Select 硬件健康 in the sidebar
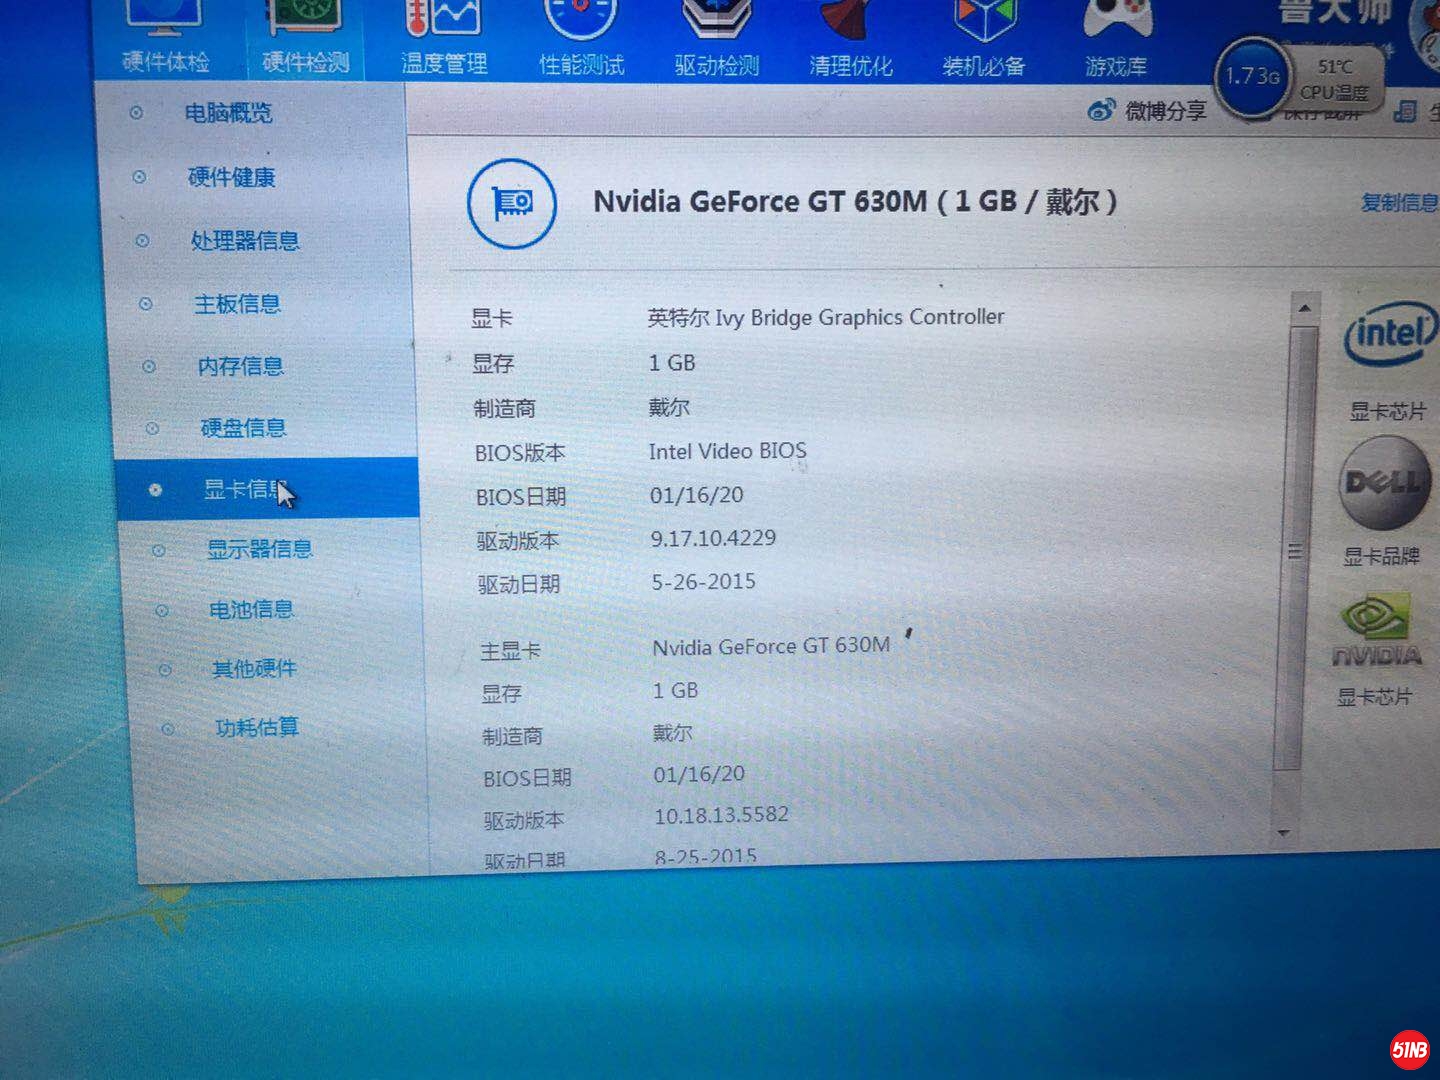This screenshot has height=1080, width=1440. tap(231, 177)
